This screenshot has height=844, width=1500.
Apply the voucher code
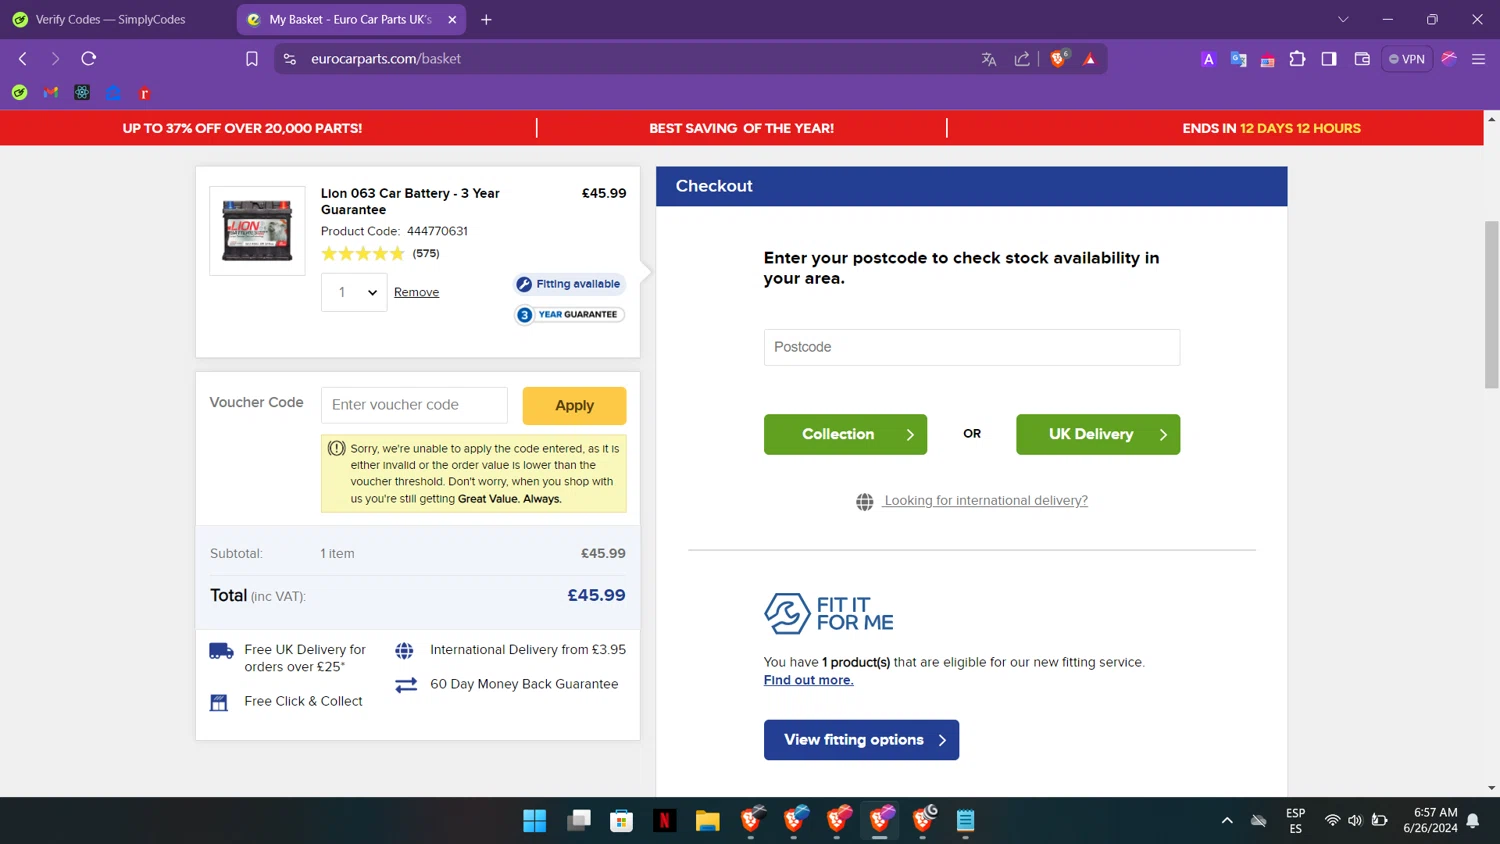574,405
